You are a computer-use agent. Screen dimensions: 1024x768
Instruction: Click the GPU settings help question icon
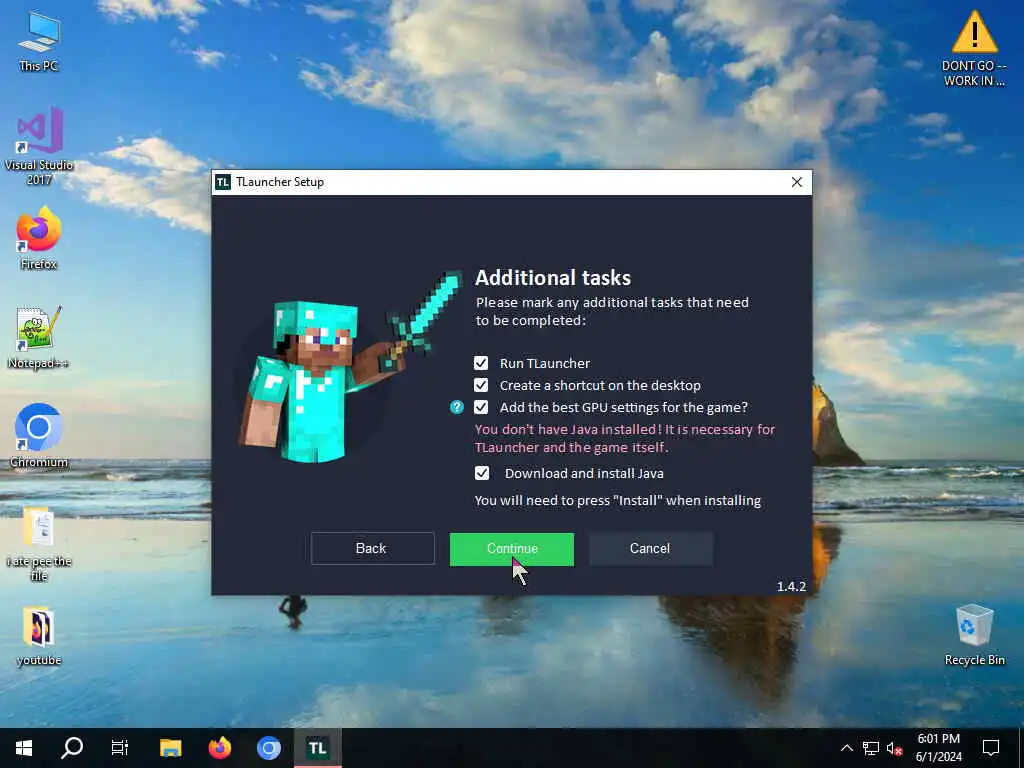click(x=457, y=408)
